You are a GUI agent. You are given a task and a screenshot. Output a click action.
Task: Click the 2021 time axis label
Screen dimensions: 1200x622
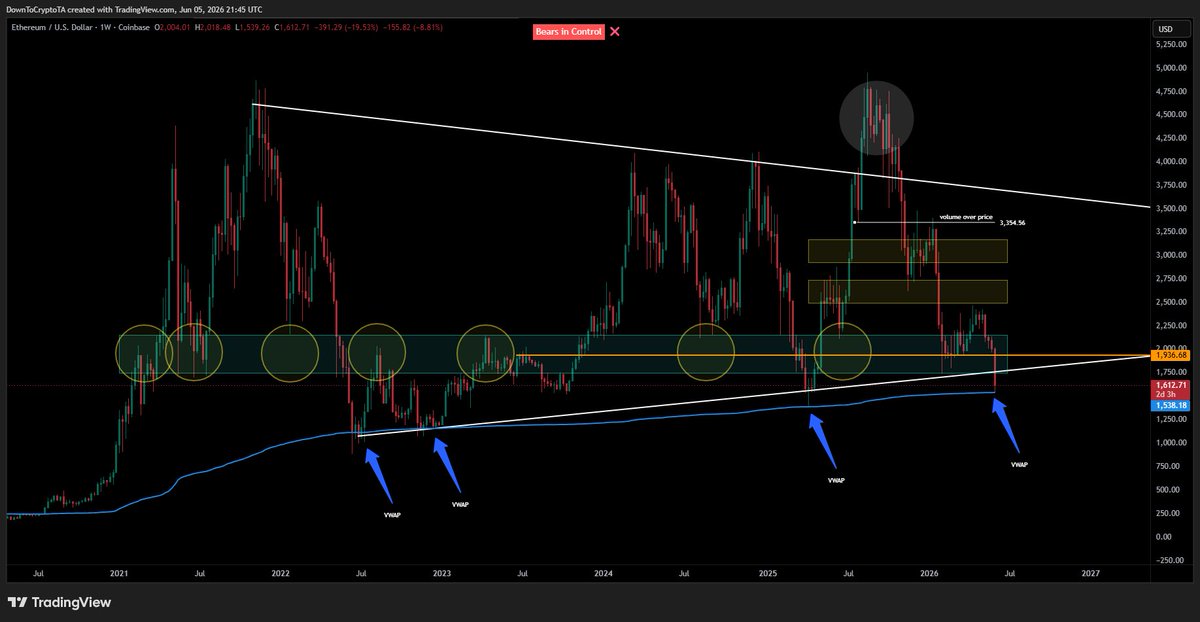click(x=119, y=574)
